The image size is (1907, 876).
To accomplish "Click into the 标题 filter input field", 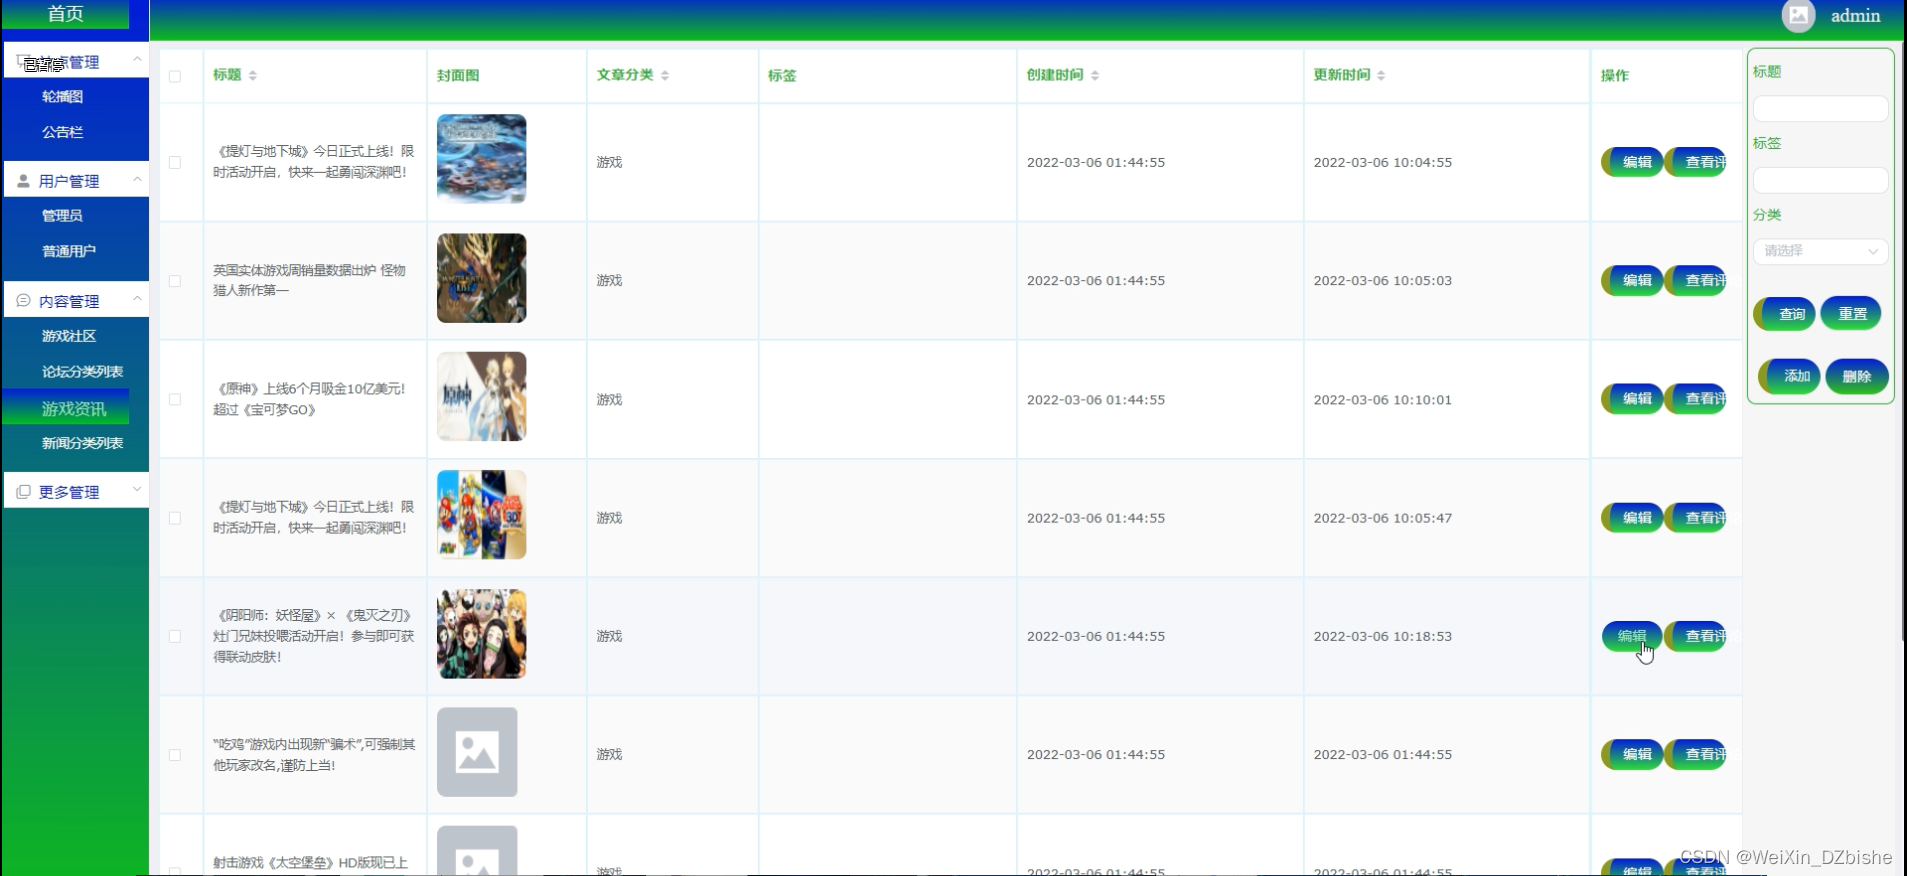I will pos(1820,108).
